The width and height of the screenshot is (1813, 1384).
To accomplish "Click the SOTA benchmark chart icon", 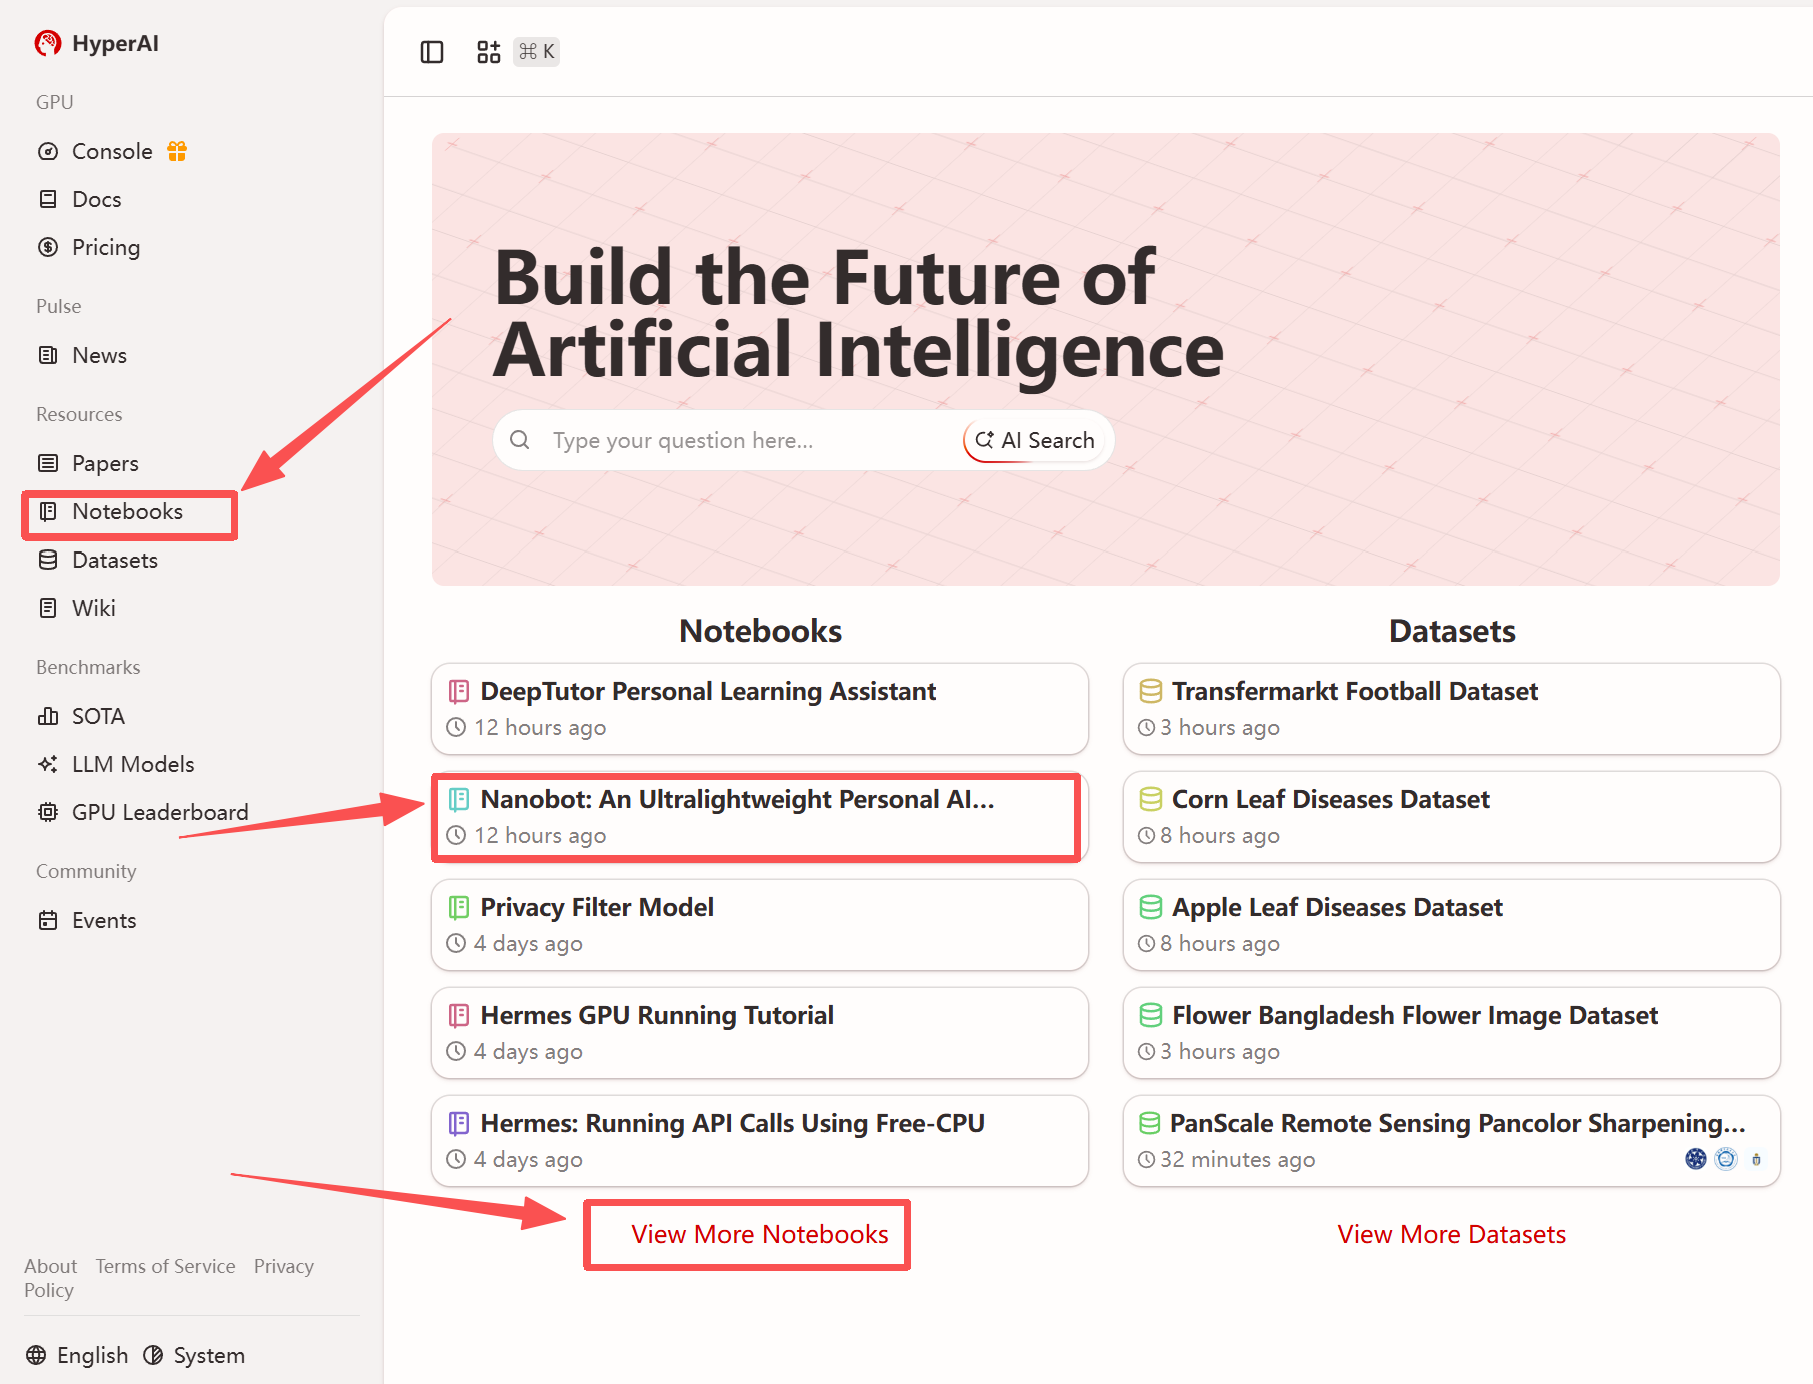I will tap(48, 716).
